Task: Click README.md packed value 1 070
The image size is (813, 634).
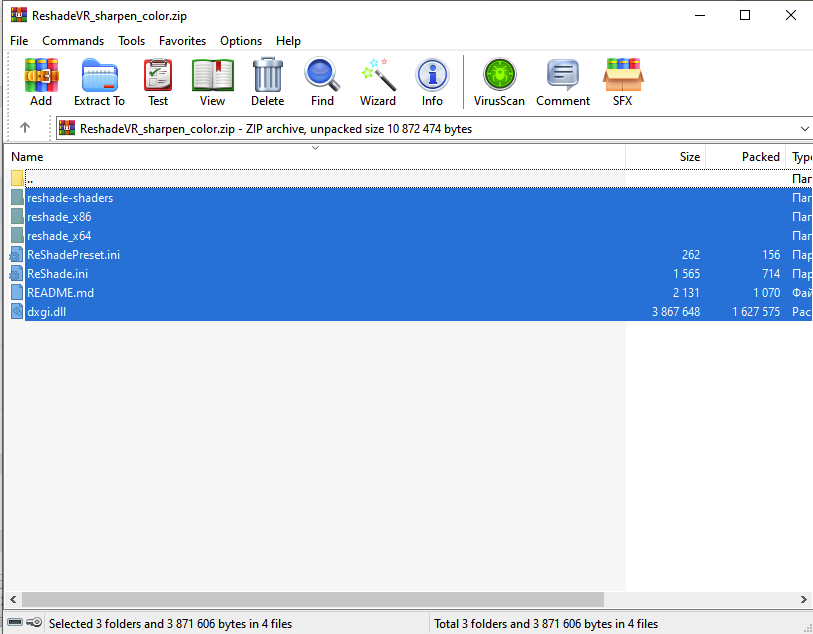Action: [766, 292]
